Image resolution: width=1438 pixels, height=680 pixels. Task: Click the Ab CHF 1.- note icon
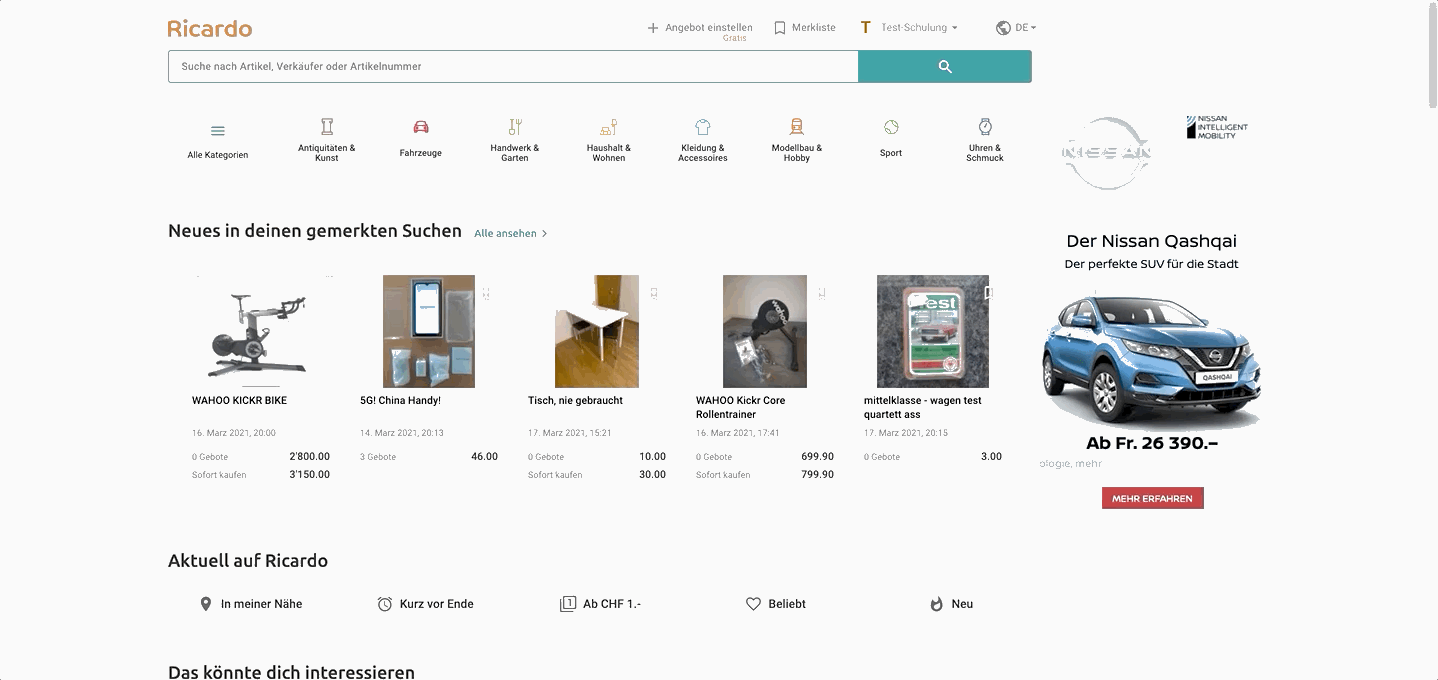click(x=568, y=604)
